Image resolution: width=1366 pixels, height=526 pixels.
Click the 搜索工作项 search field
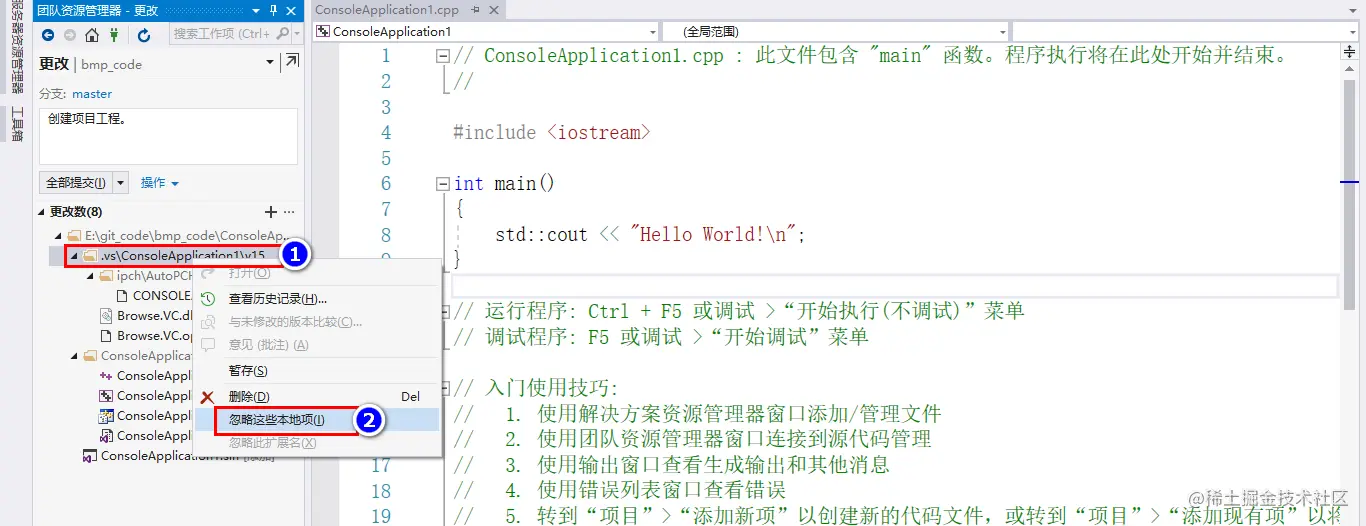(x=222, y=34)
